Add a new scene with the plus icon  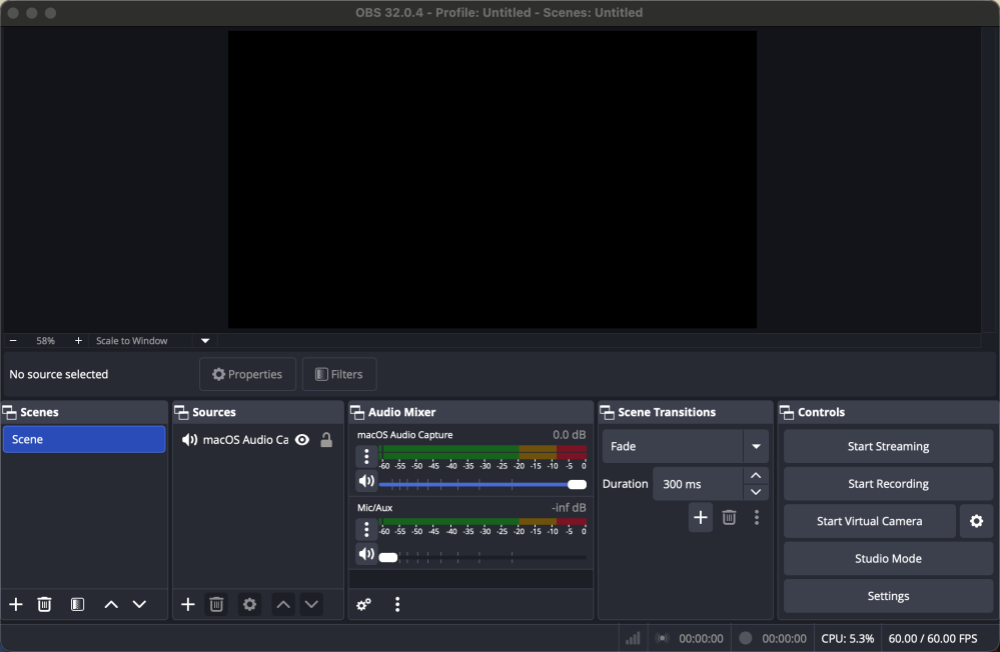[x=15, y=604]
